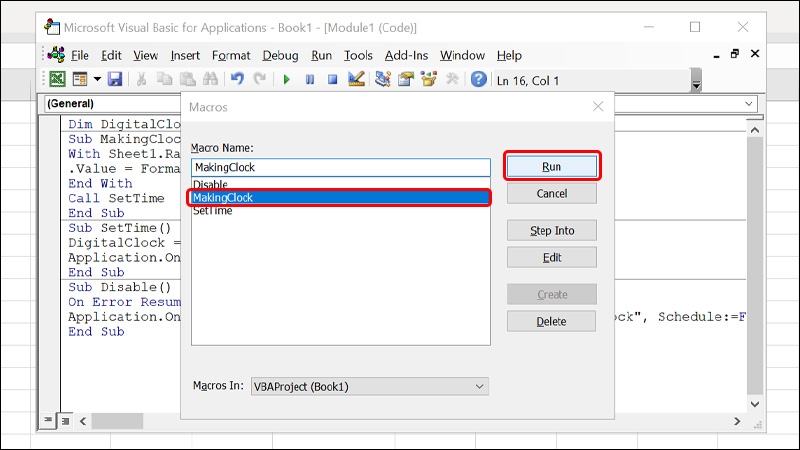Open the Edit menu
800x450 pixels.
[x=111, y=55]
